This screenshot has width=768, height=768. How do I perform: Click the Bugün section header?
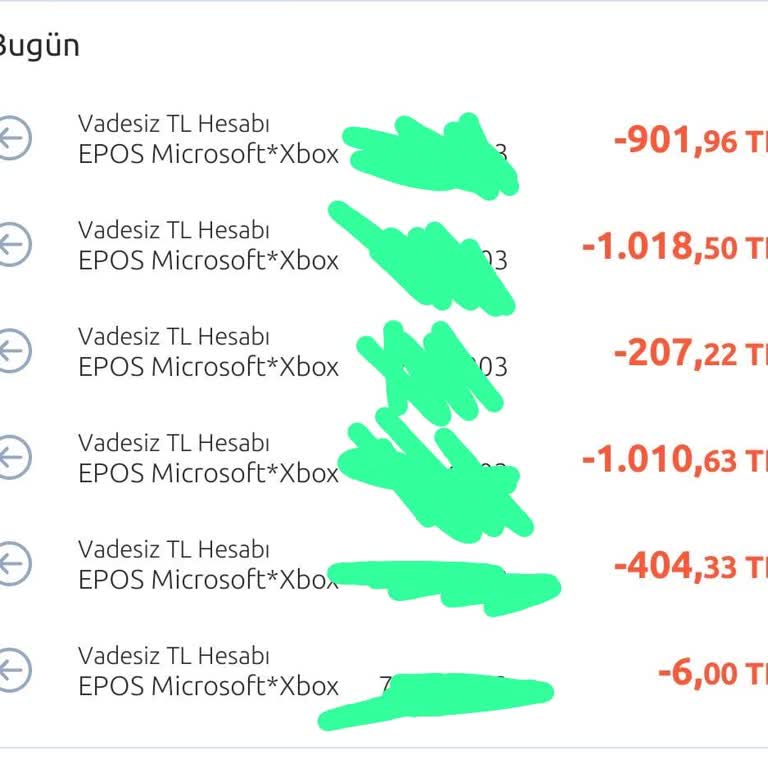click(x=38, y=46)
